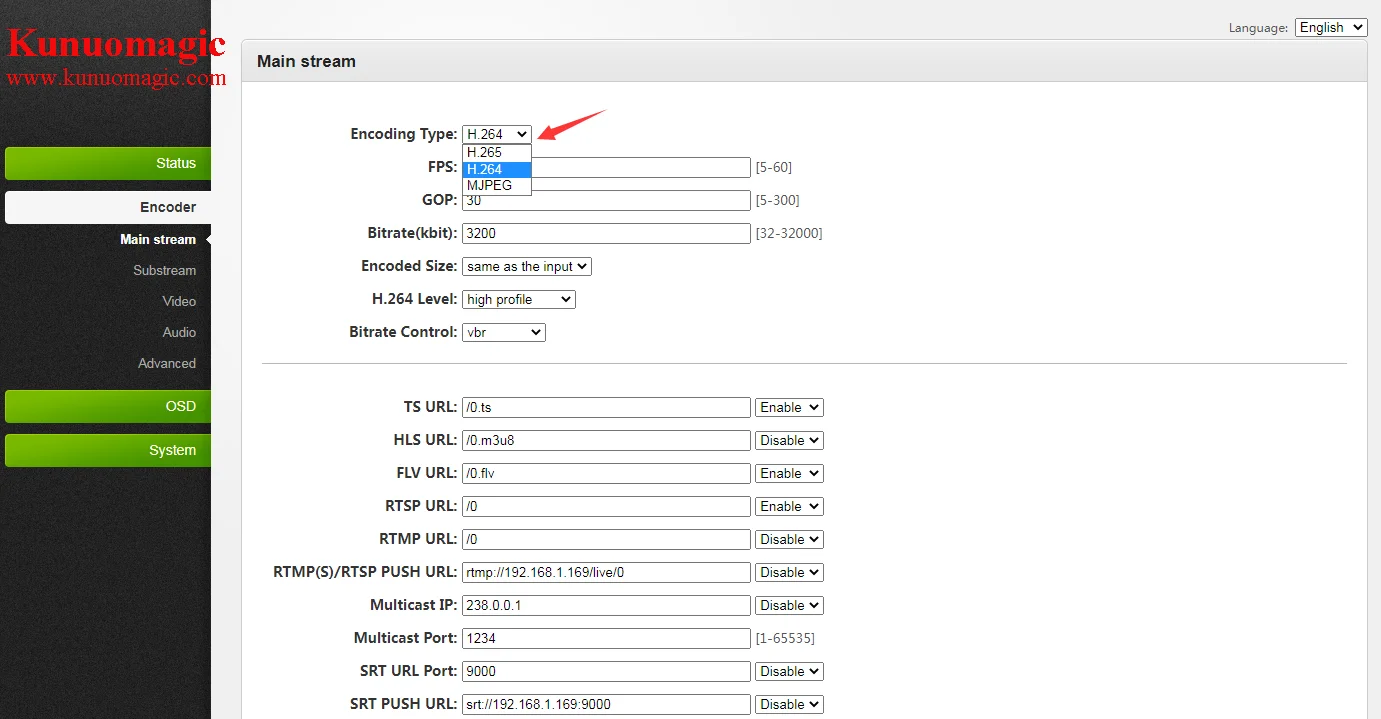The width and height of the screenshot is (1381, 719).
Task: Open Multicast IP Disable dropdown
Action: (x=789, y=605)
